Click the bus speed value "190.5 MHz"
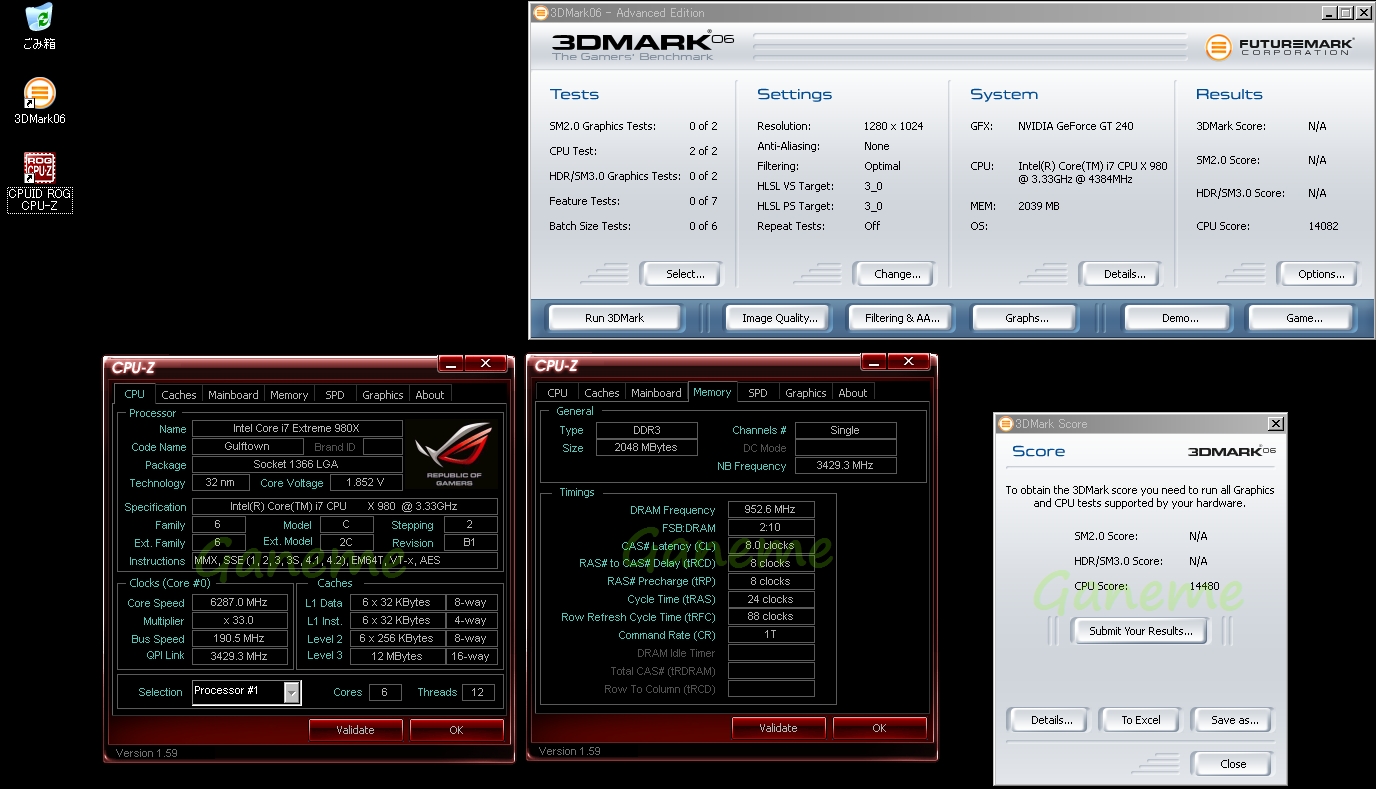This screenshot has width=1376, height=789. (239, 639)
